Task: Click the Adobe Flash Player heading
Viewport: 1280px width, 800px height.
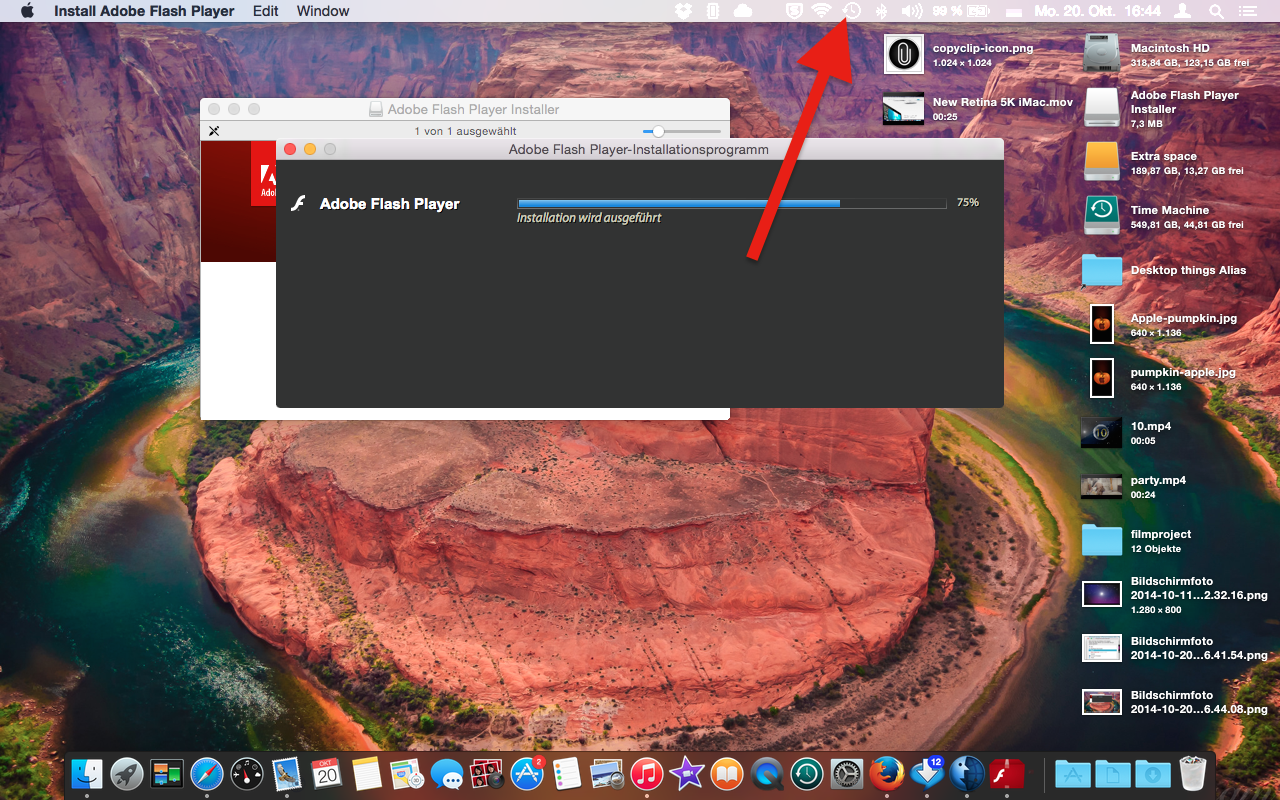Action: click(390, 204)
